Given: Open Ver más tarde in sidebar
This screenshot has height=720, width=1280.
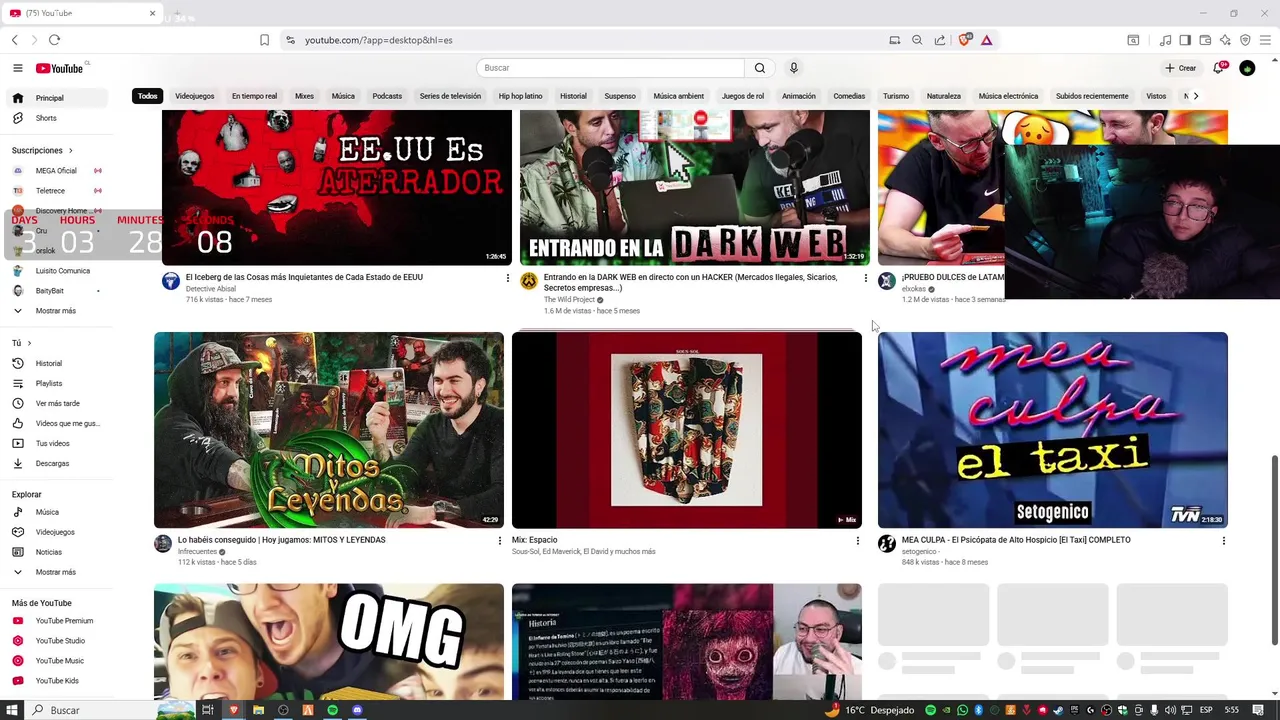Looking at the screenshot, I should [59, 403].
